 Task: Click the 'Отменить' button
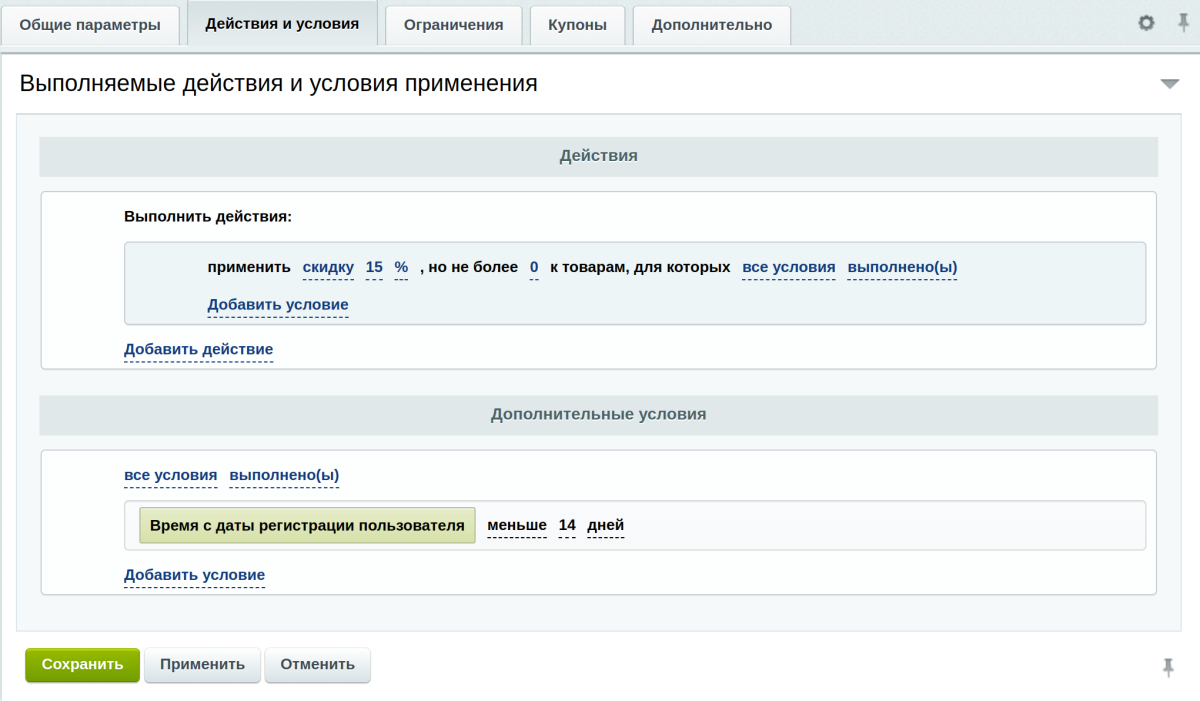pos(317,664)
